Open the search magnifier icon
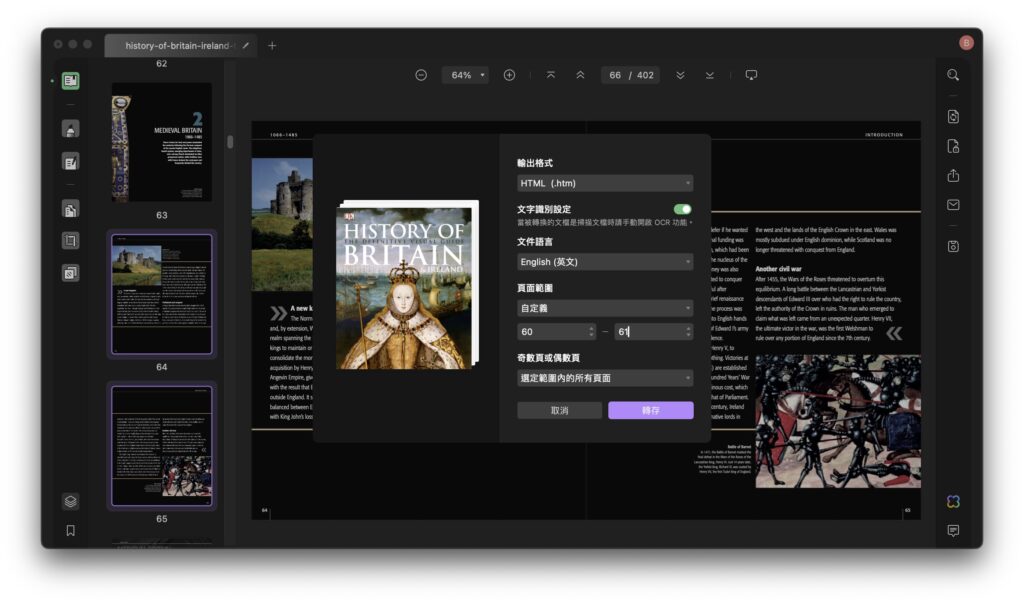This screenshot has height=603, width=1024. (953, 75)
